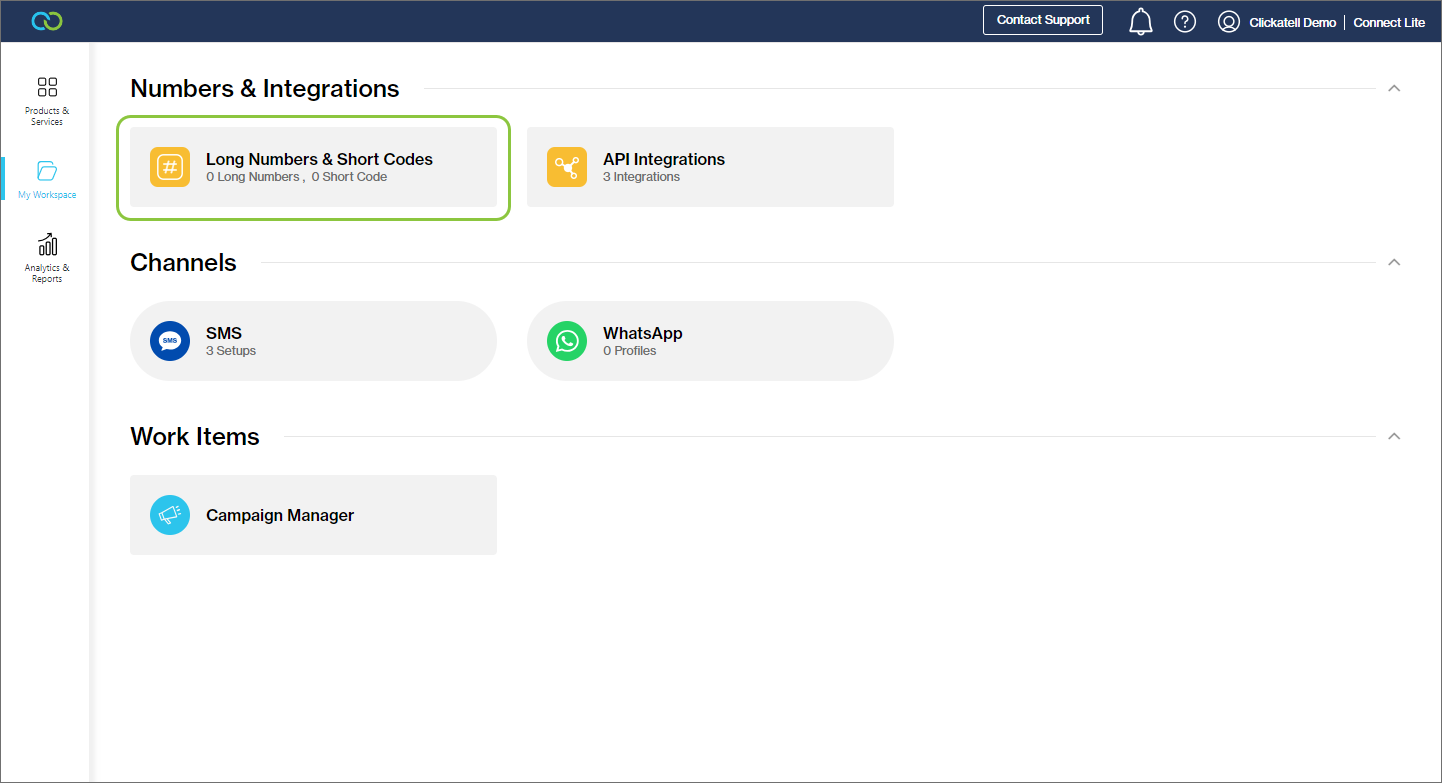Click the Campaign Manager megaphone icon
Screen dimensions: 1442x783
[x=170, y=515]
